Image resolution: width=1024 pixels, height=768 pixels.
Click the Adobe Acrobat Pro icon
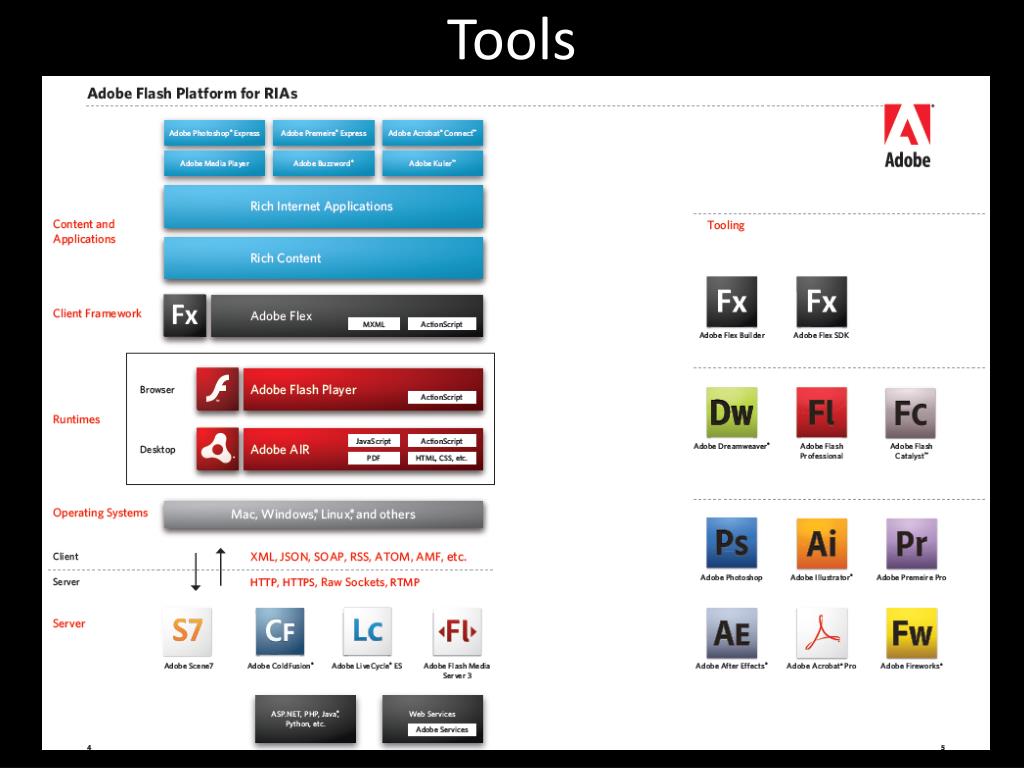click(x=822, y=633)
